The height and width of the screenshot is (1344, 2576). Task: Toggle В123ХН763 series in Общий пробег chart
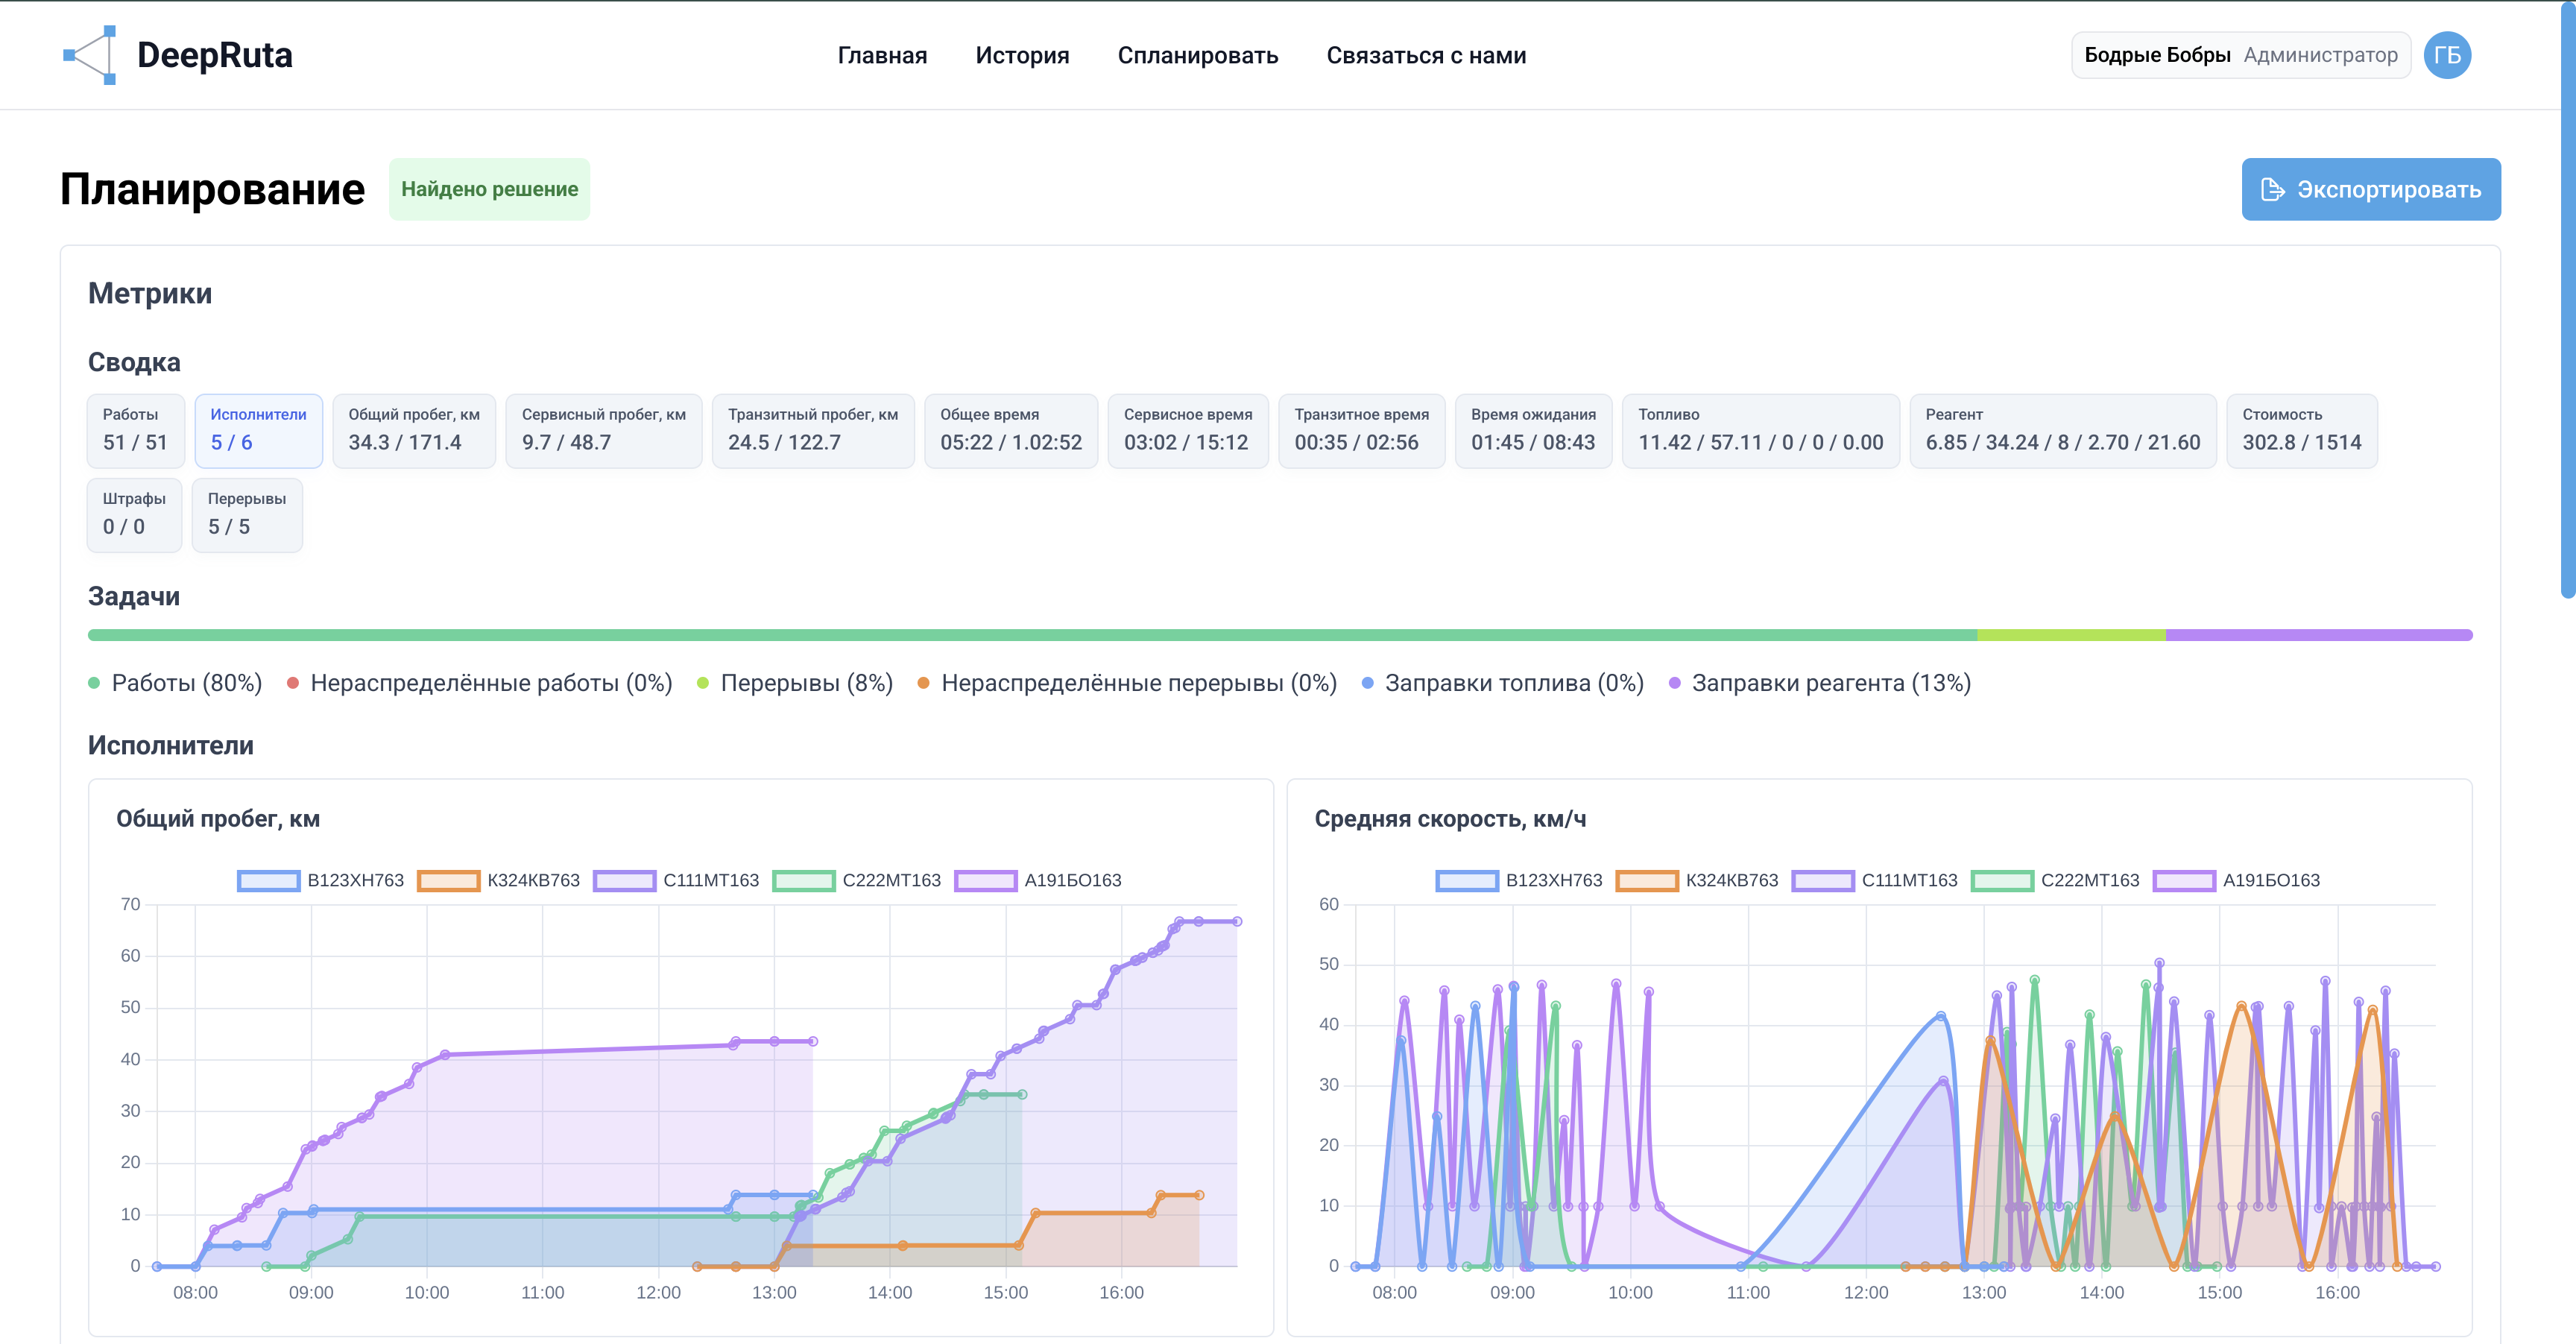pos(321,880)
